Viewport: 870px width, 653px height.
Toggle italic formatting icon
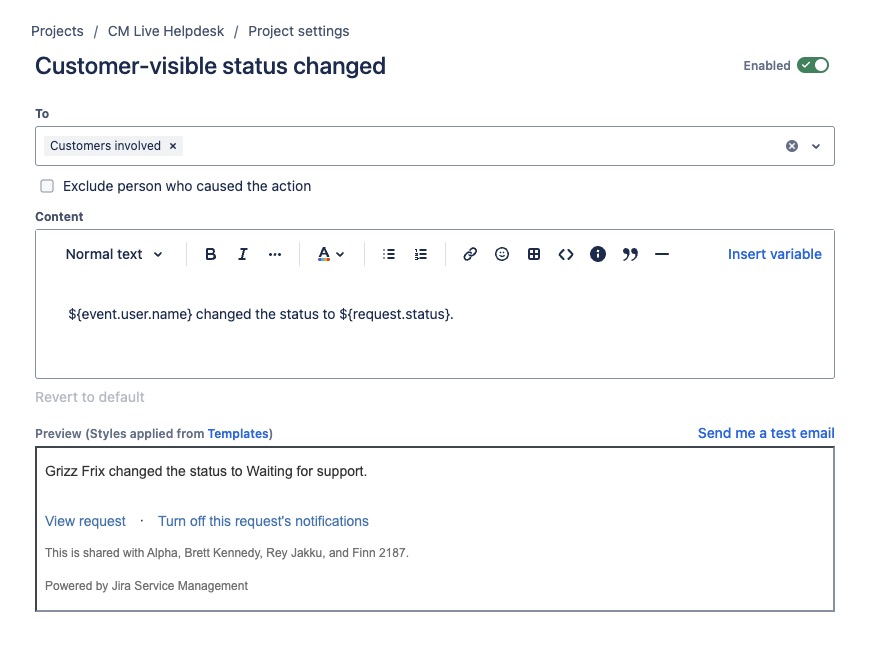[242, 254]
